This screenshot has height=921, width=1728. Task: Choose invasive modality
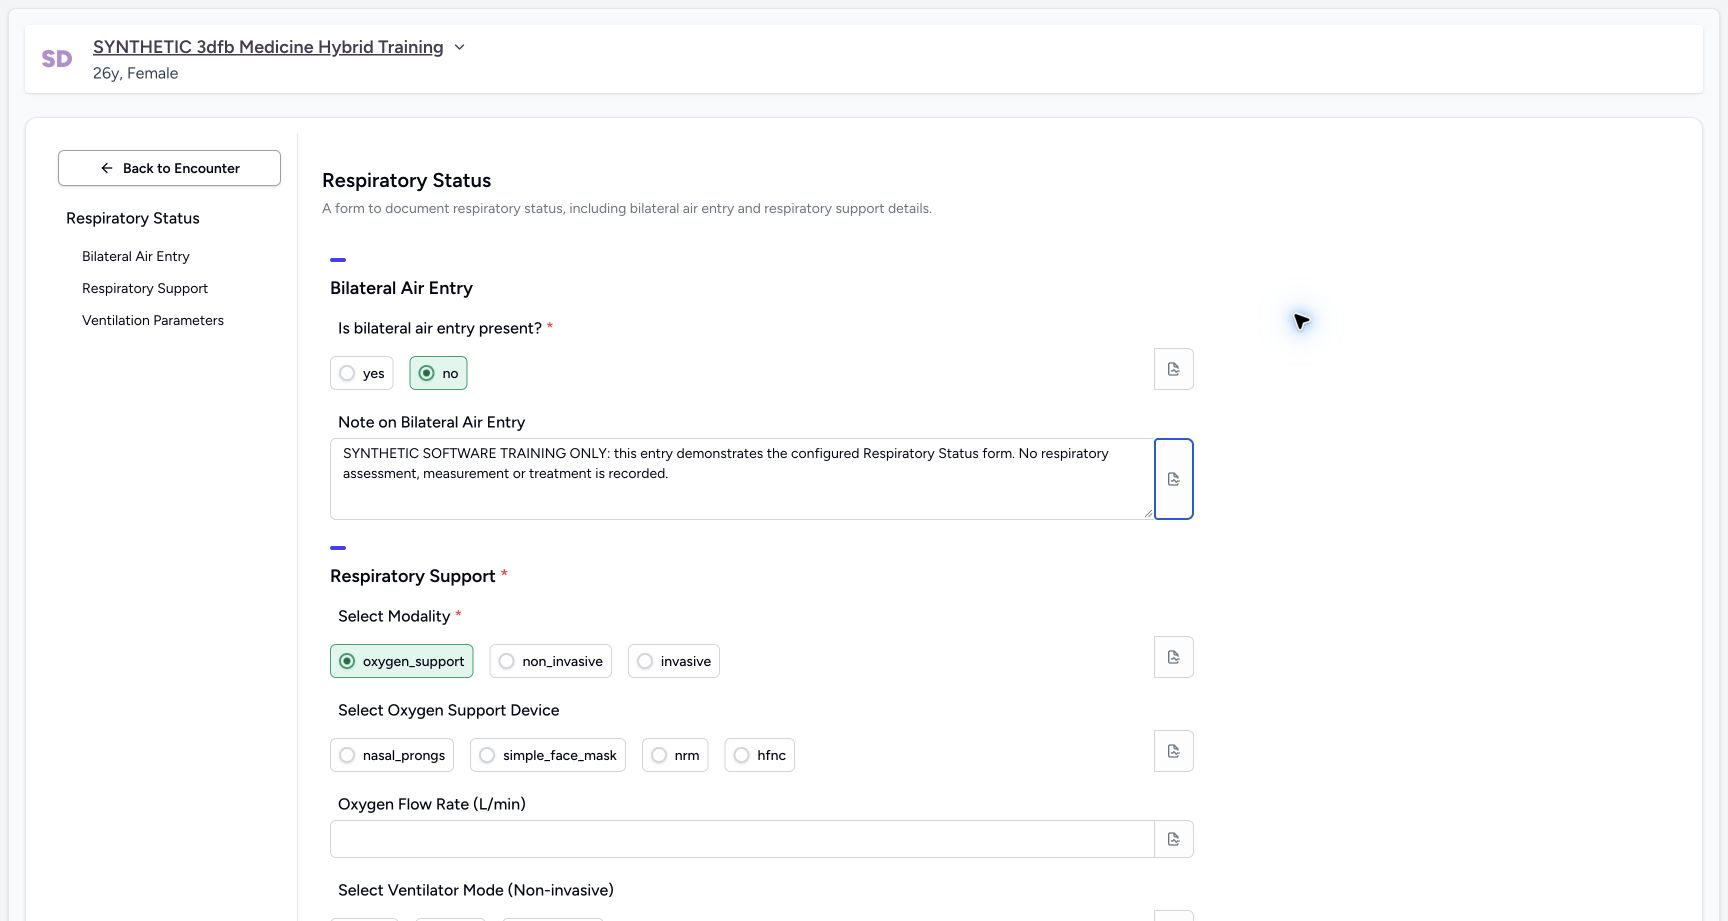[673, 661]
